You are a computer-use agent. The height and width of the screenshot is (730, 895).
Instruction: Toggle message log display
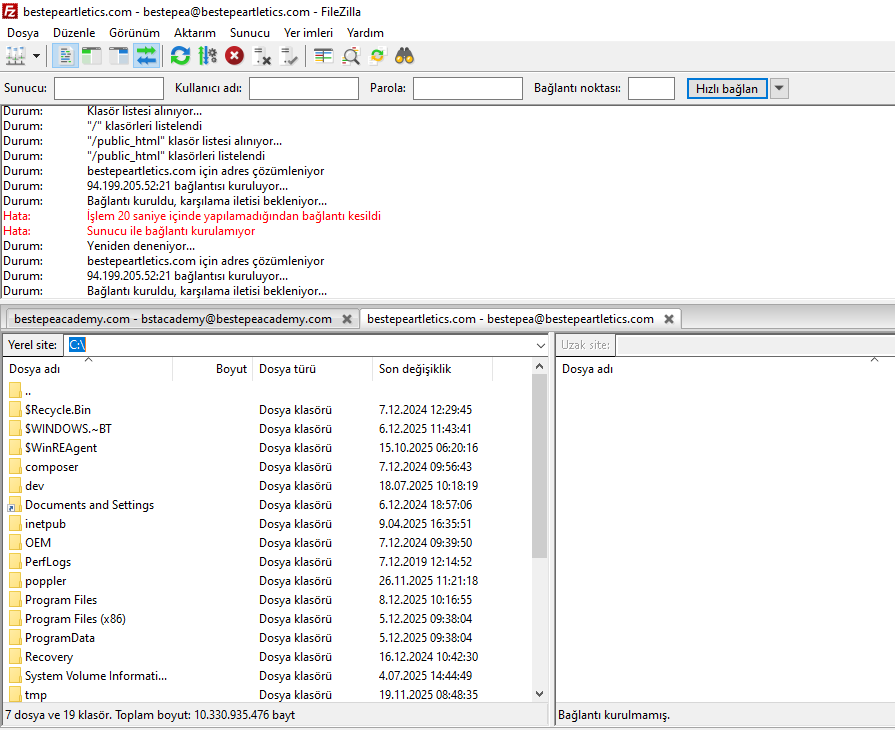pyautogui.click(x=66, y=56)
